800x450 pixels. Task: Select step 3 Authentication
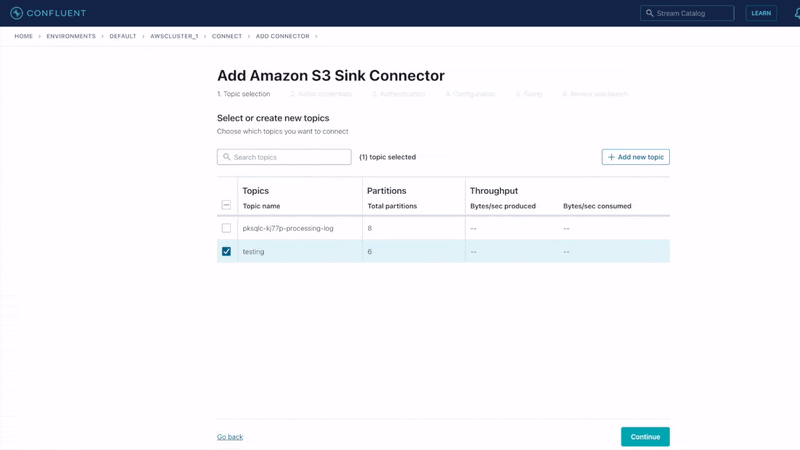tap(398, 94)
